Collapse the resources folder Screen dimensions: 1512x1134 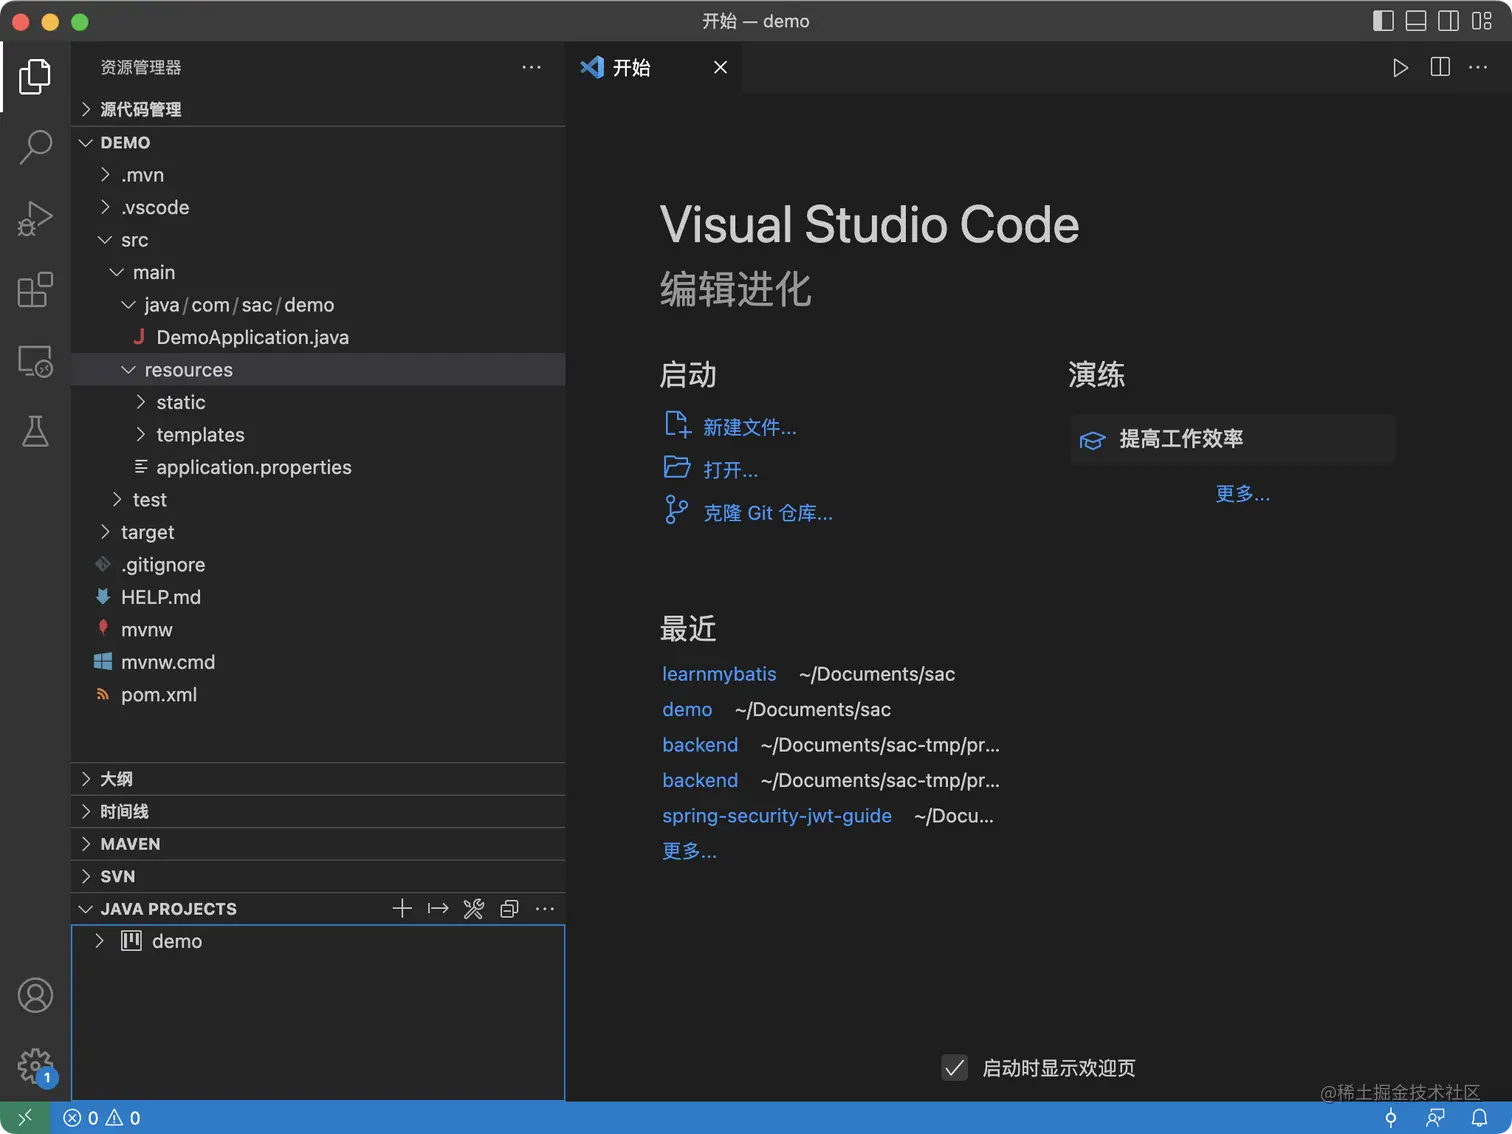[x=318, y=369]
